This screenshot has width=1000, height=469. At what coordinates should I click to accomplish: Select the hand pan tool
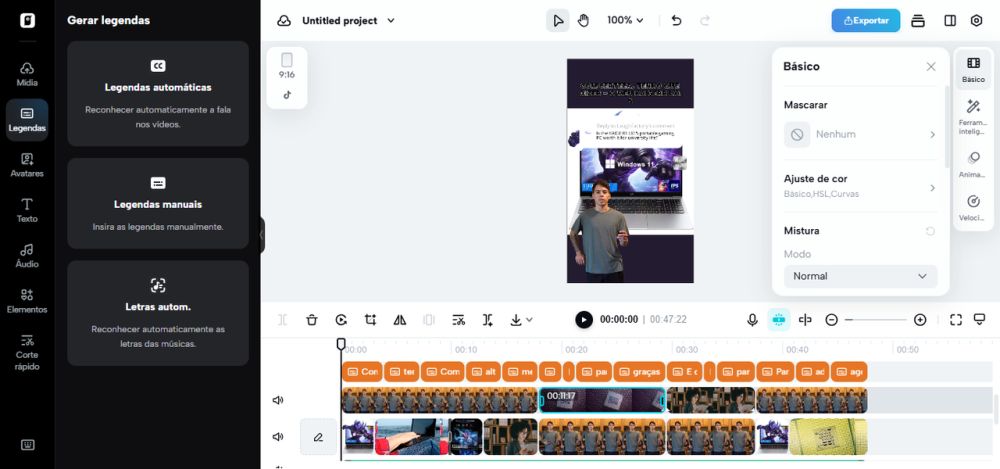tap(584, 20)
